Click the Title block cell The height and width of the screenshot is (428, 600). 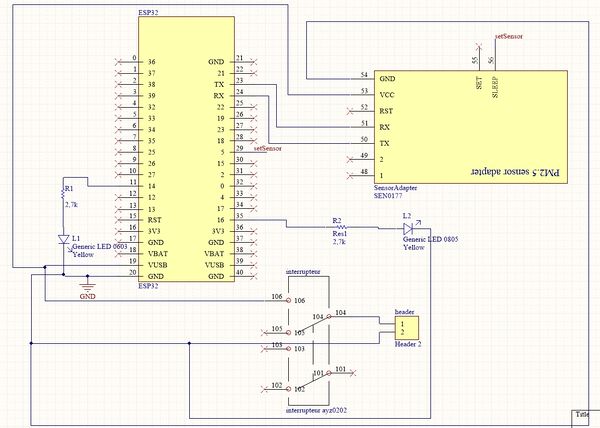(583, 414)
